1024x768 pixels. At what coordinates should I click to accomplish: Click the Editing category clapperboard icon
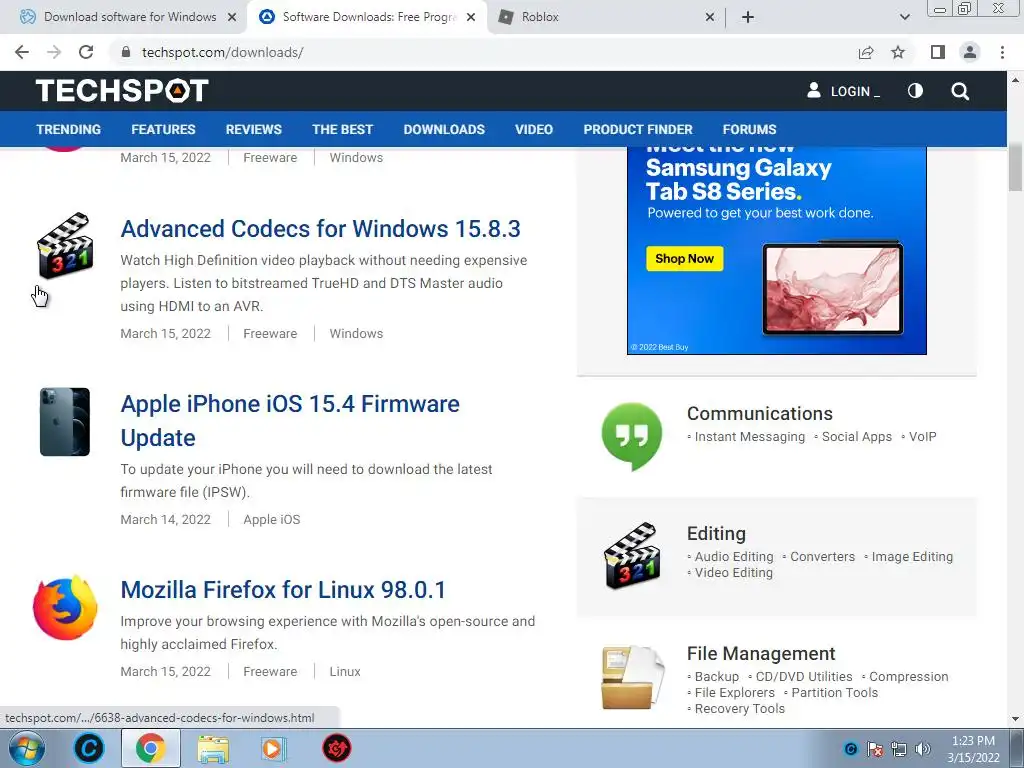pos(632,556)
